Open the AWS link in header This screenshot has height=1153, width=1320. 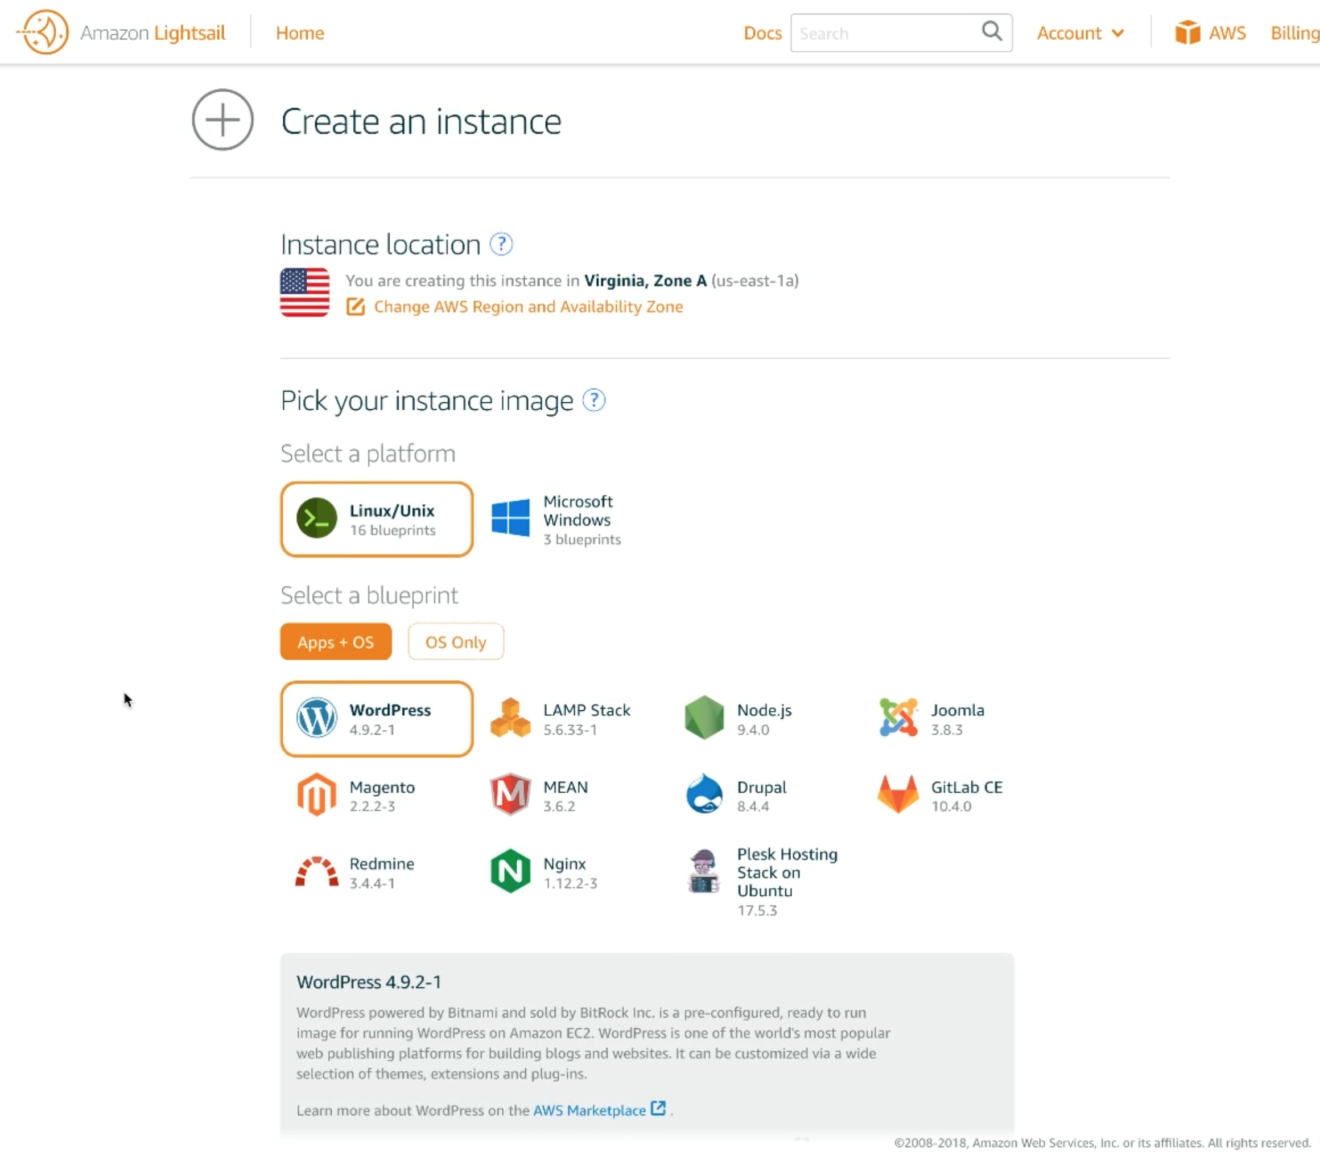point(1227,33)
